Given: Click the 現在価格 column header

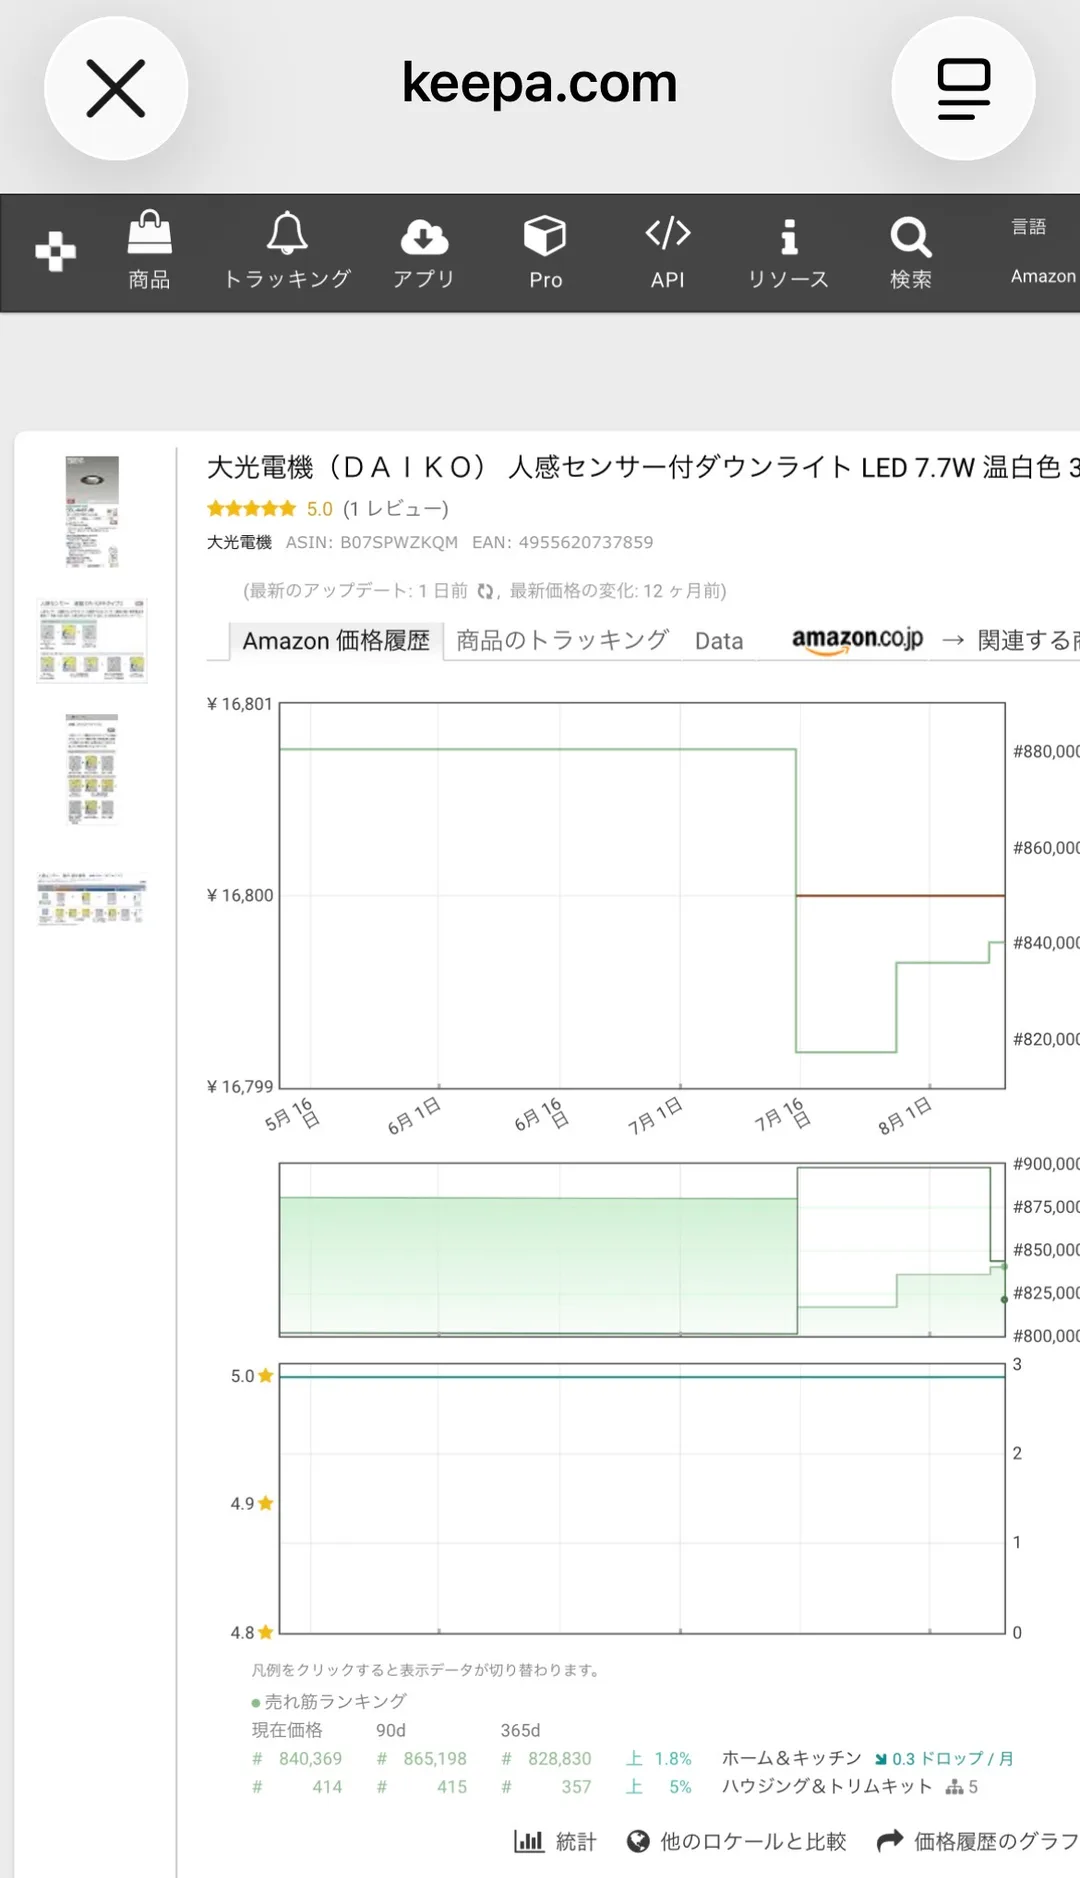Looking at the screenshot, I should [x=286, y=1730].
